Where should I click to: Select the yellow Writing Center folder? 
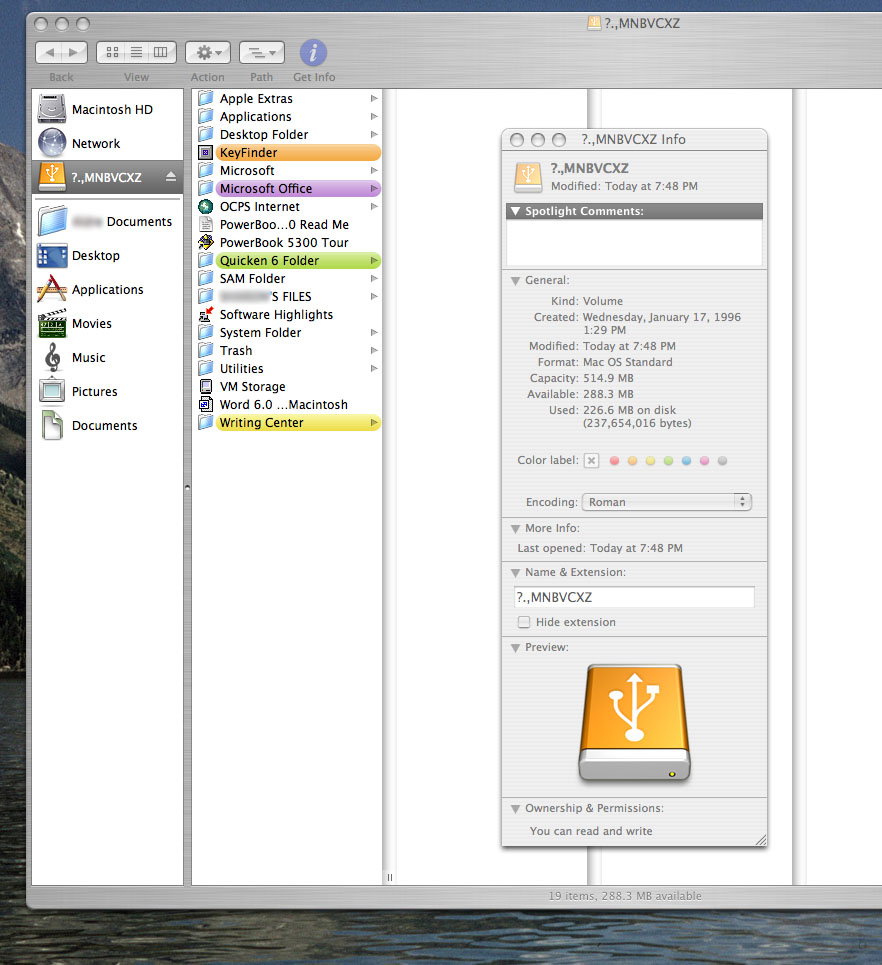[289, 422]
